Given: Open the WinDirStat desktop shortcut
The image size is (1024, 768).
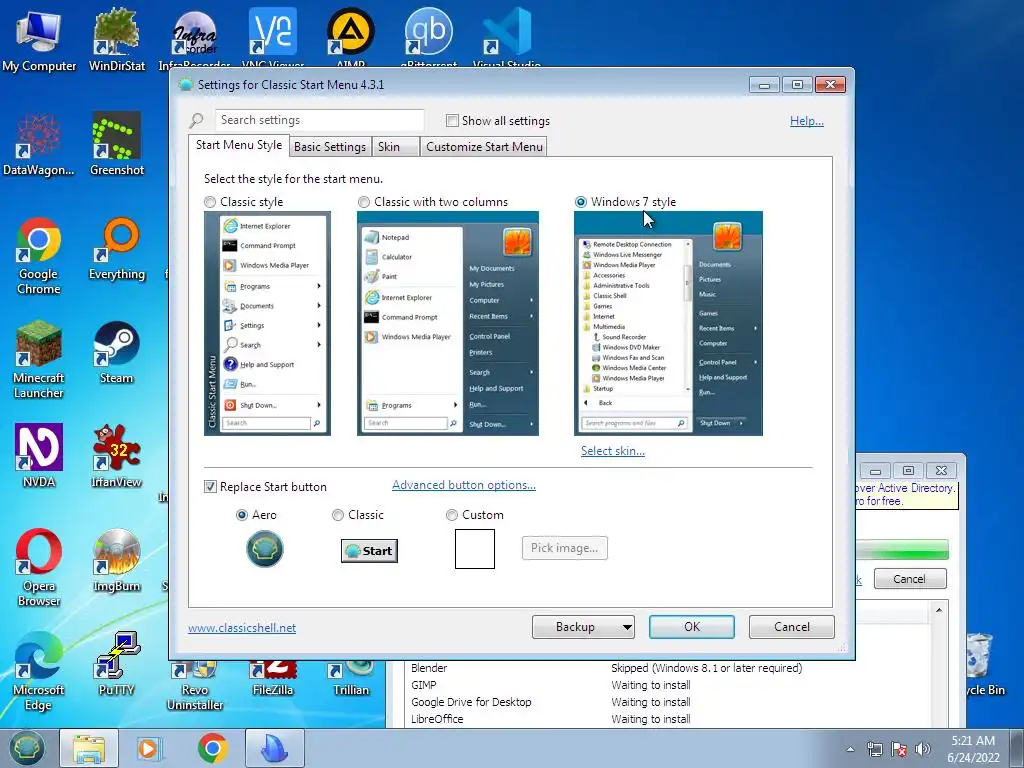Looking at the screenshot, I should (x=117, y=39).
